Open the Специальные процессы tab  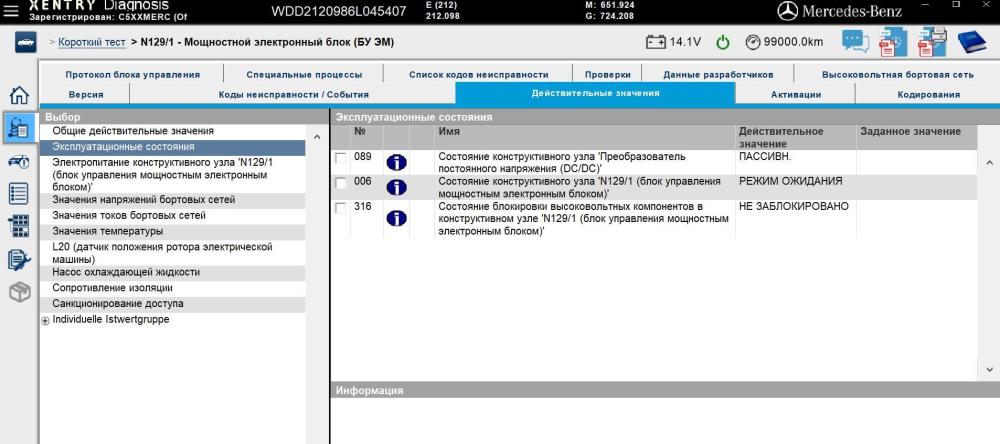pyautogui.click(x=304, y=75)
